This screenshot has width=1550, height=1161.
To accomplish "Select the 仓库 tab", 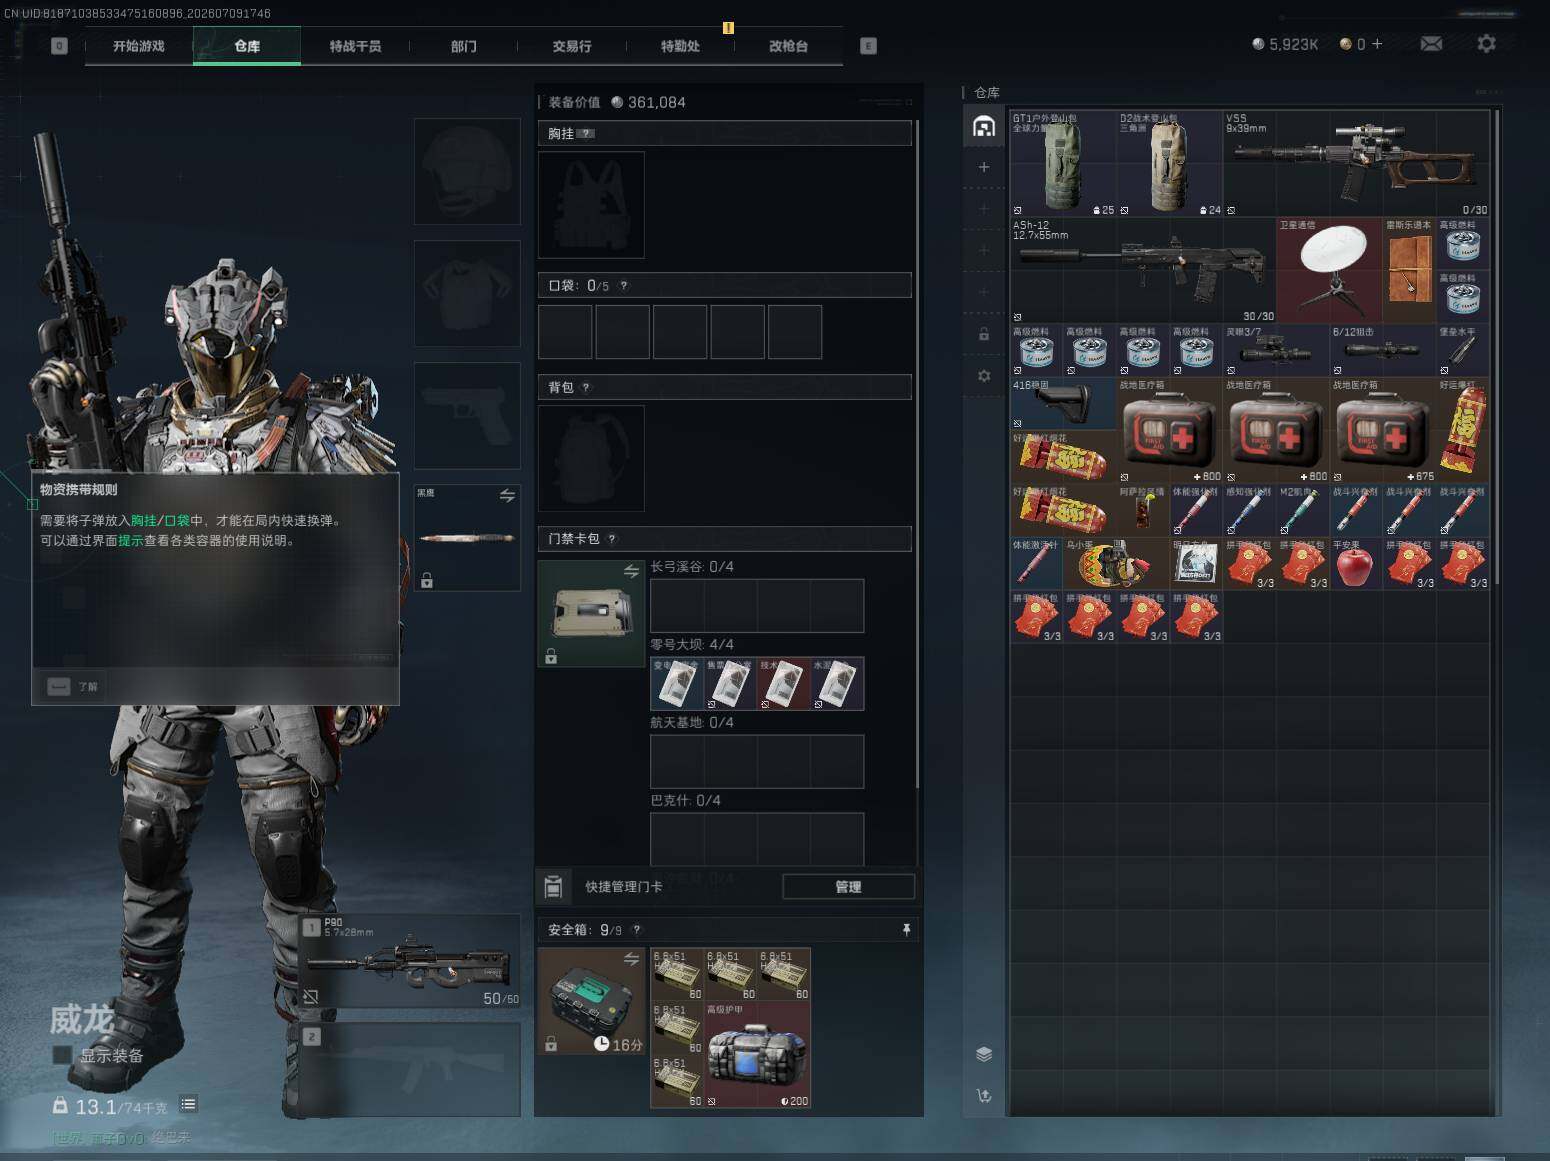I will point(247,46).
